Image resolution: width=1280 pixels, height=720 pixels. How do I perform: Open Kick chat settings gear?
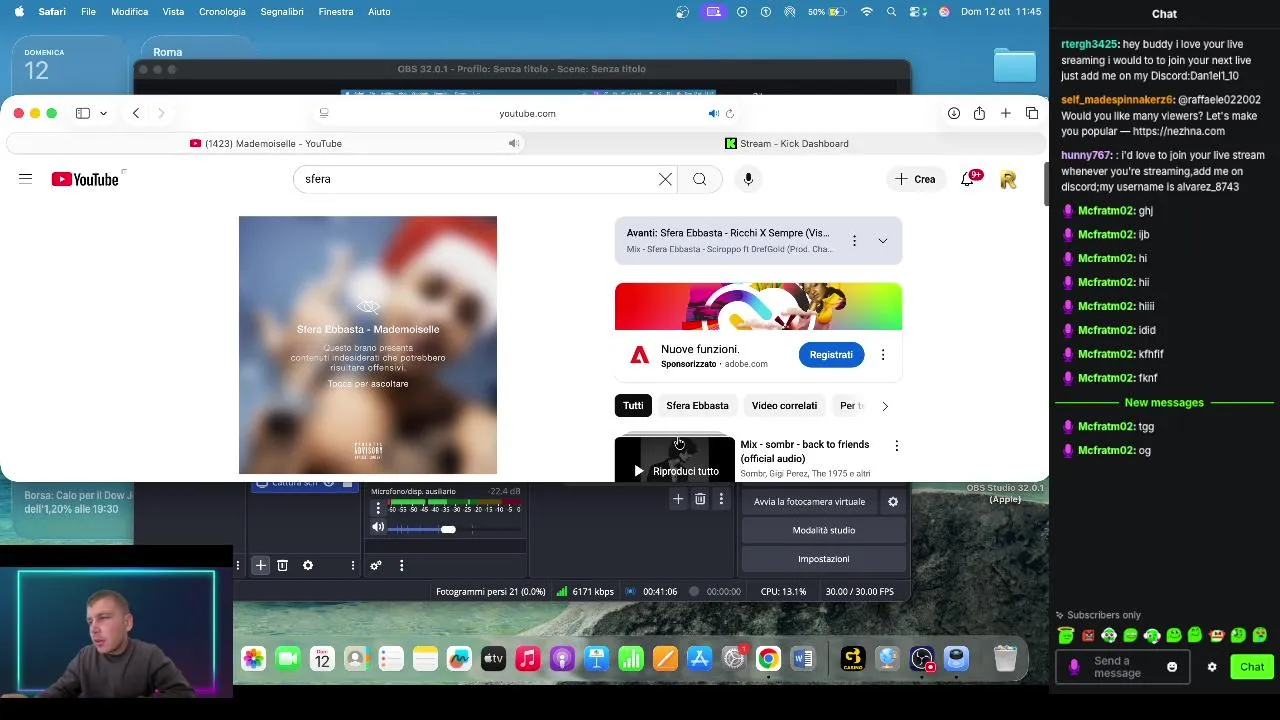[1212, 667]
